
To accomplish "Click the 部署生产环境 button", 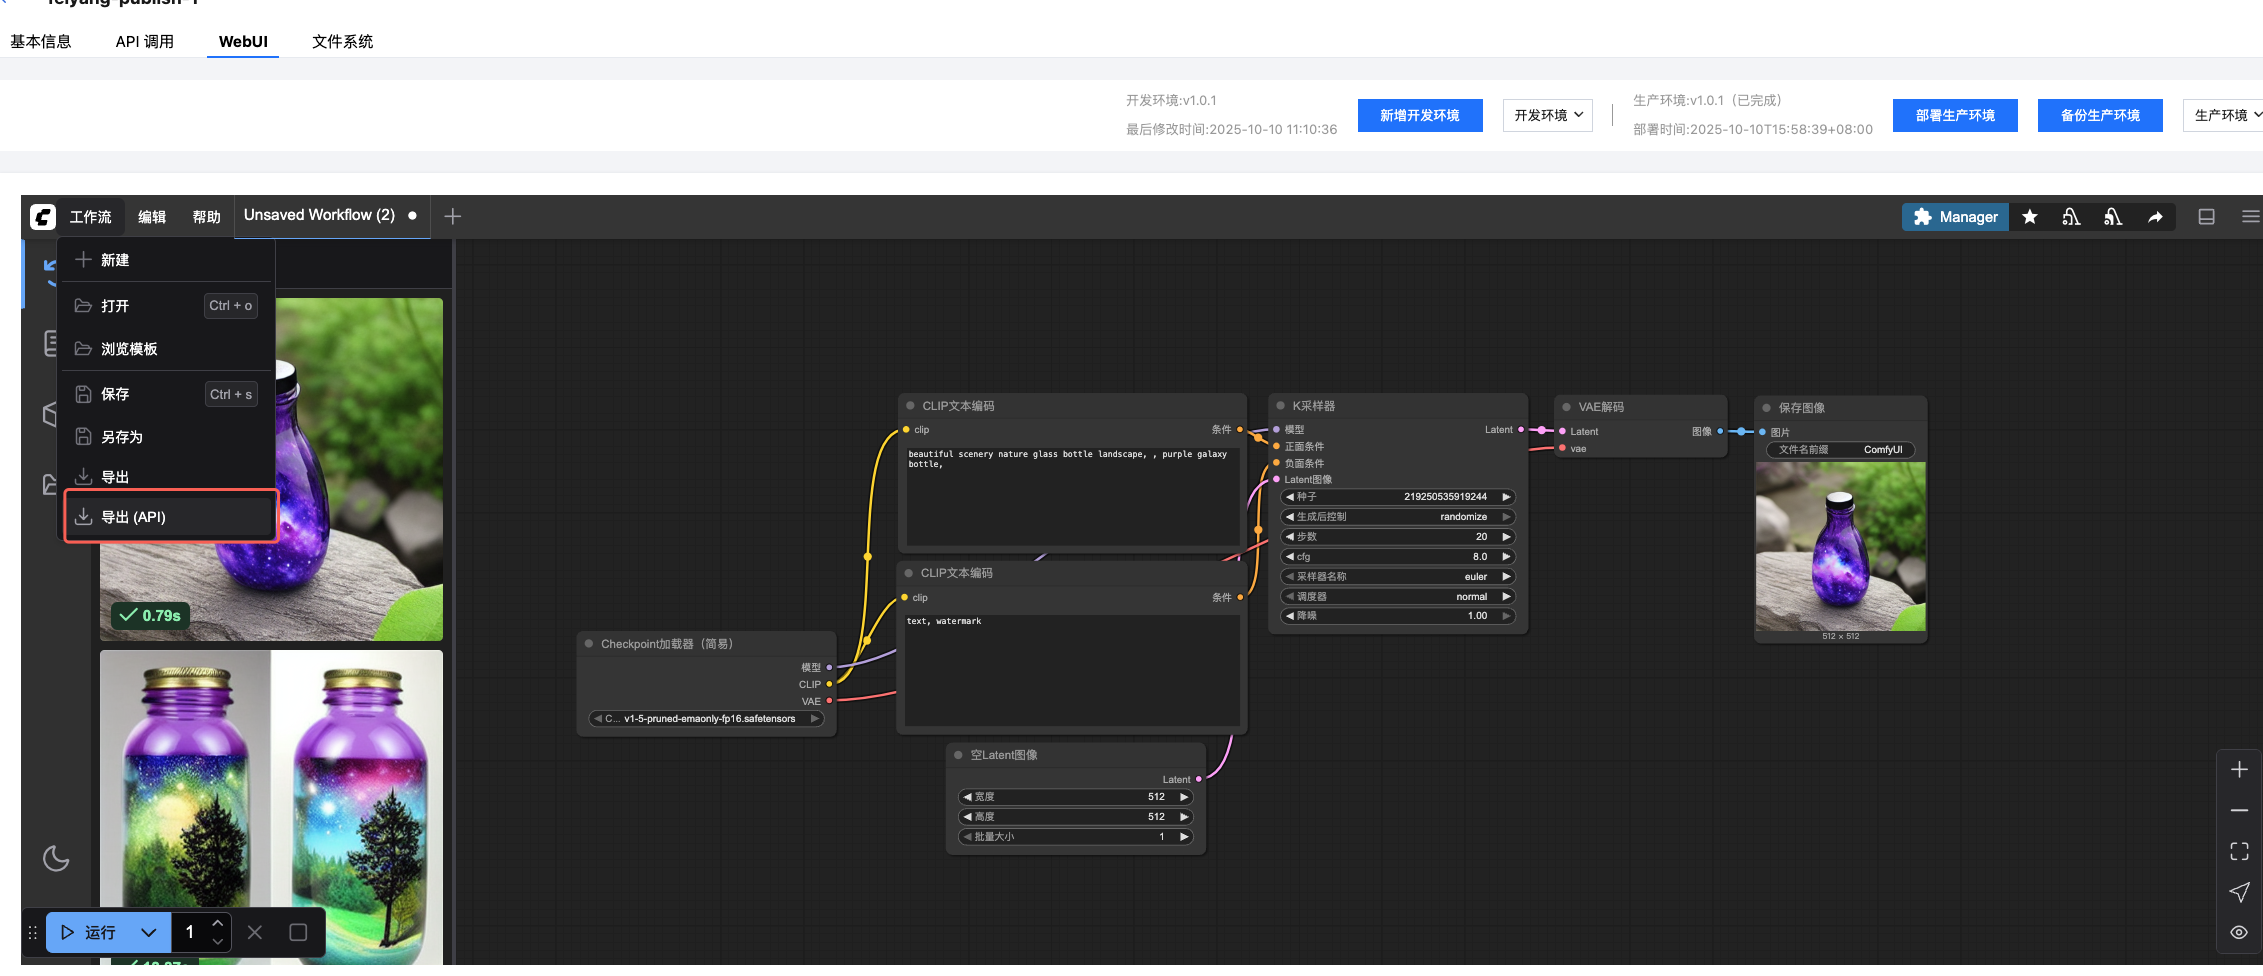I will click(1954, 115).
